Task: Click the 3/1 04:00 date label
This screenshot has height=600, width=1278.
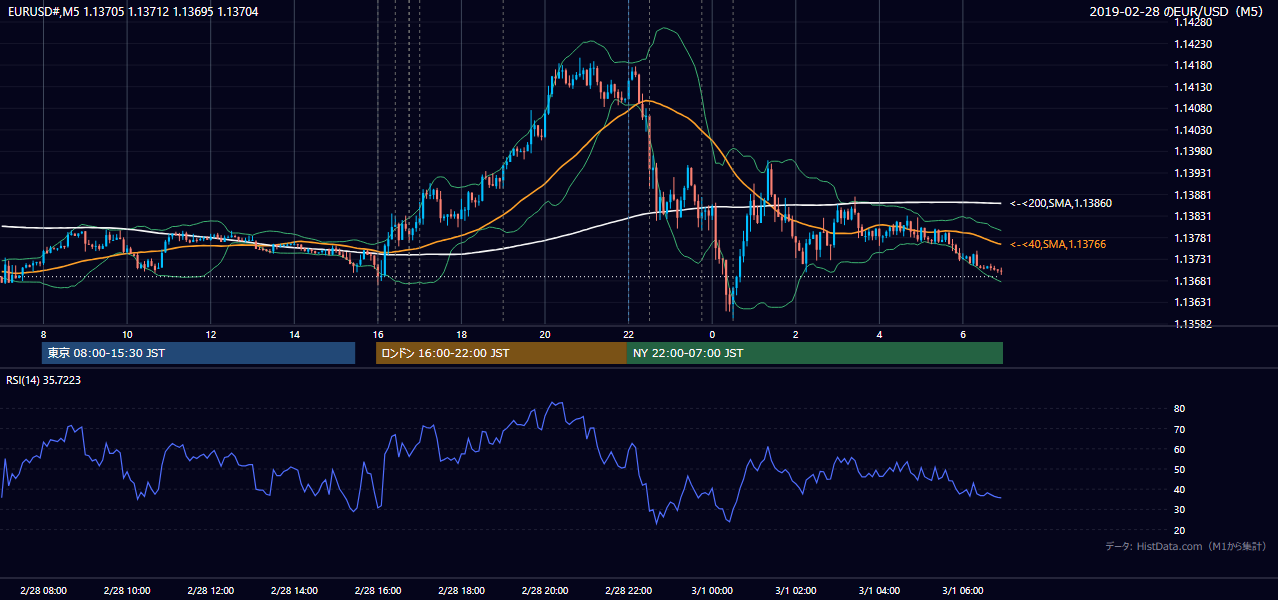Action: (879, 590)
